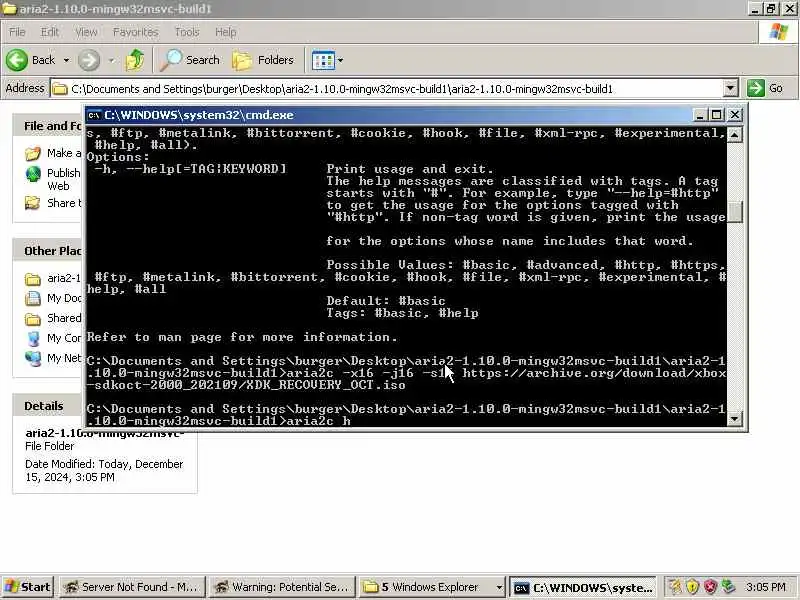The image size is (800, 600).
Task: Expand the Views dropdown arrow
Action: pos(340,61)
